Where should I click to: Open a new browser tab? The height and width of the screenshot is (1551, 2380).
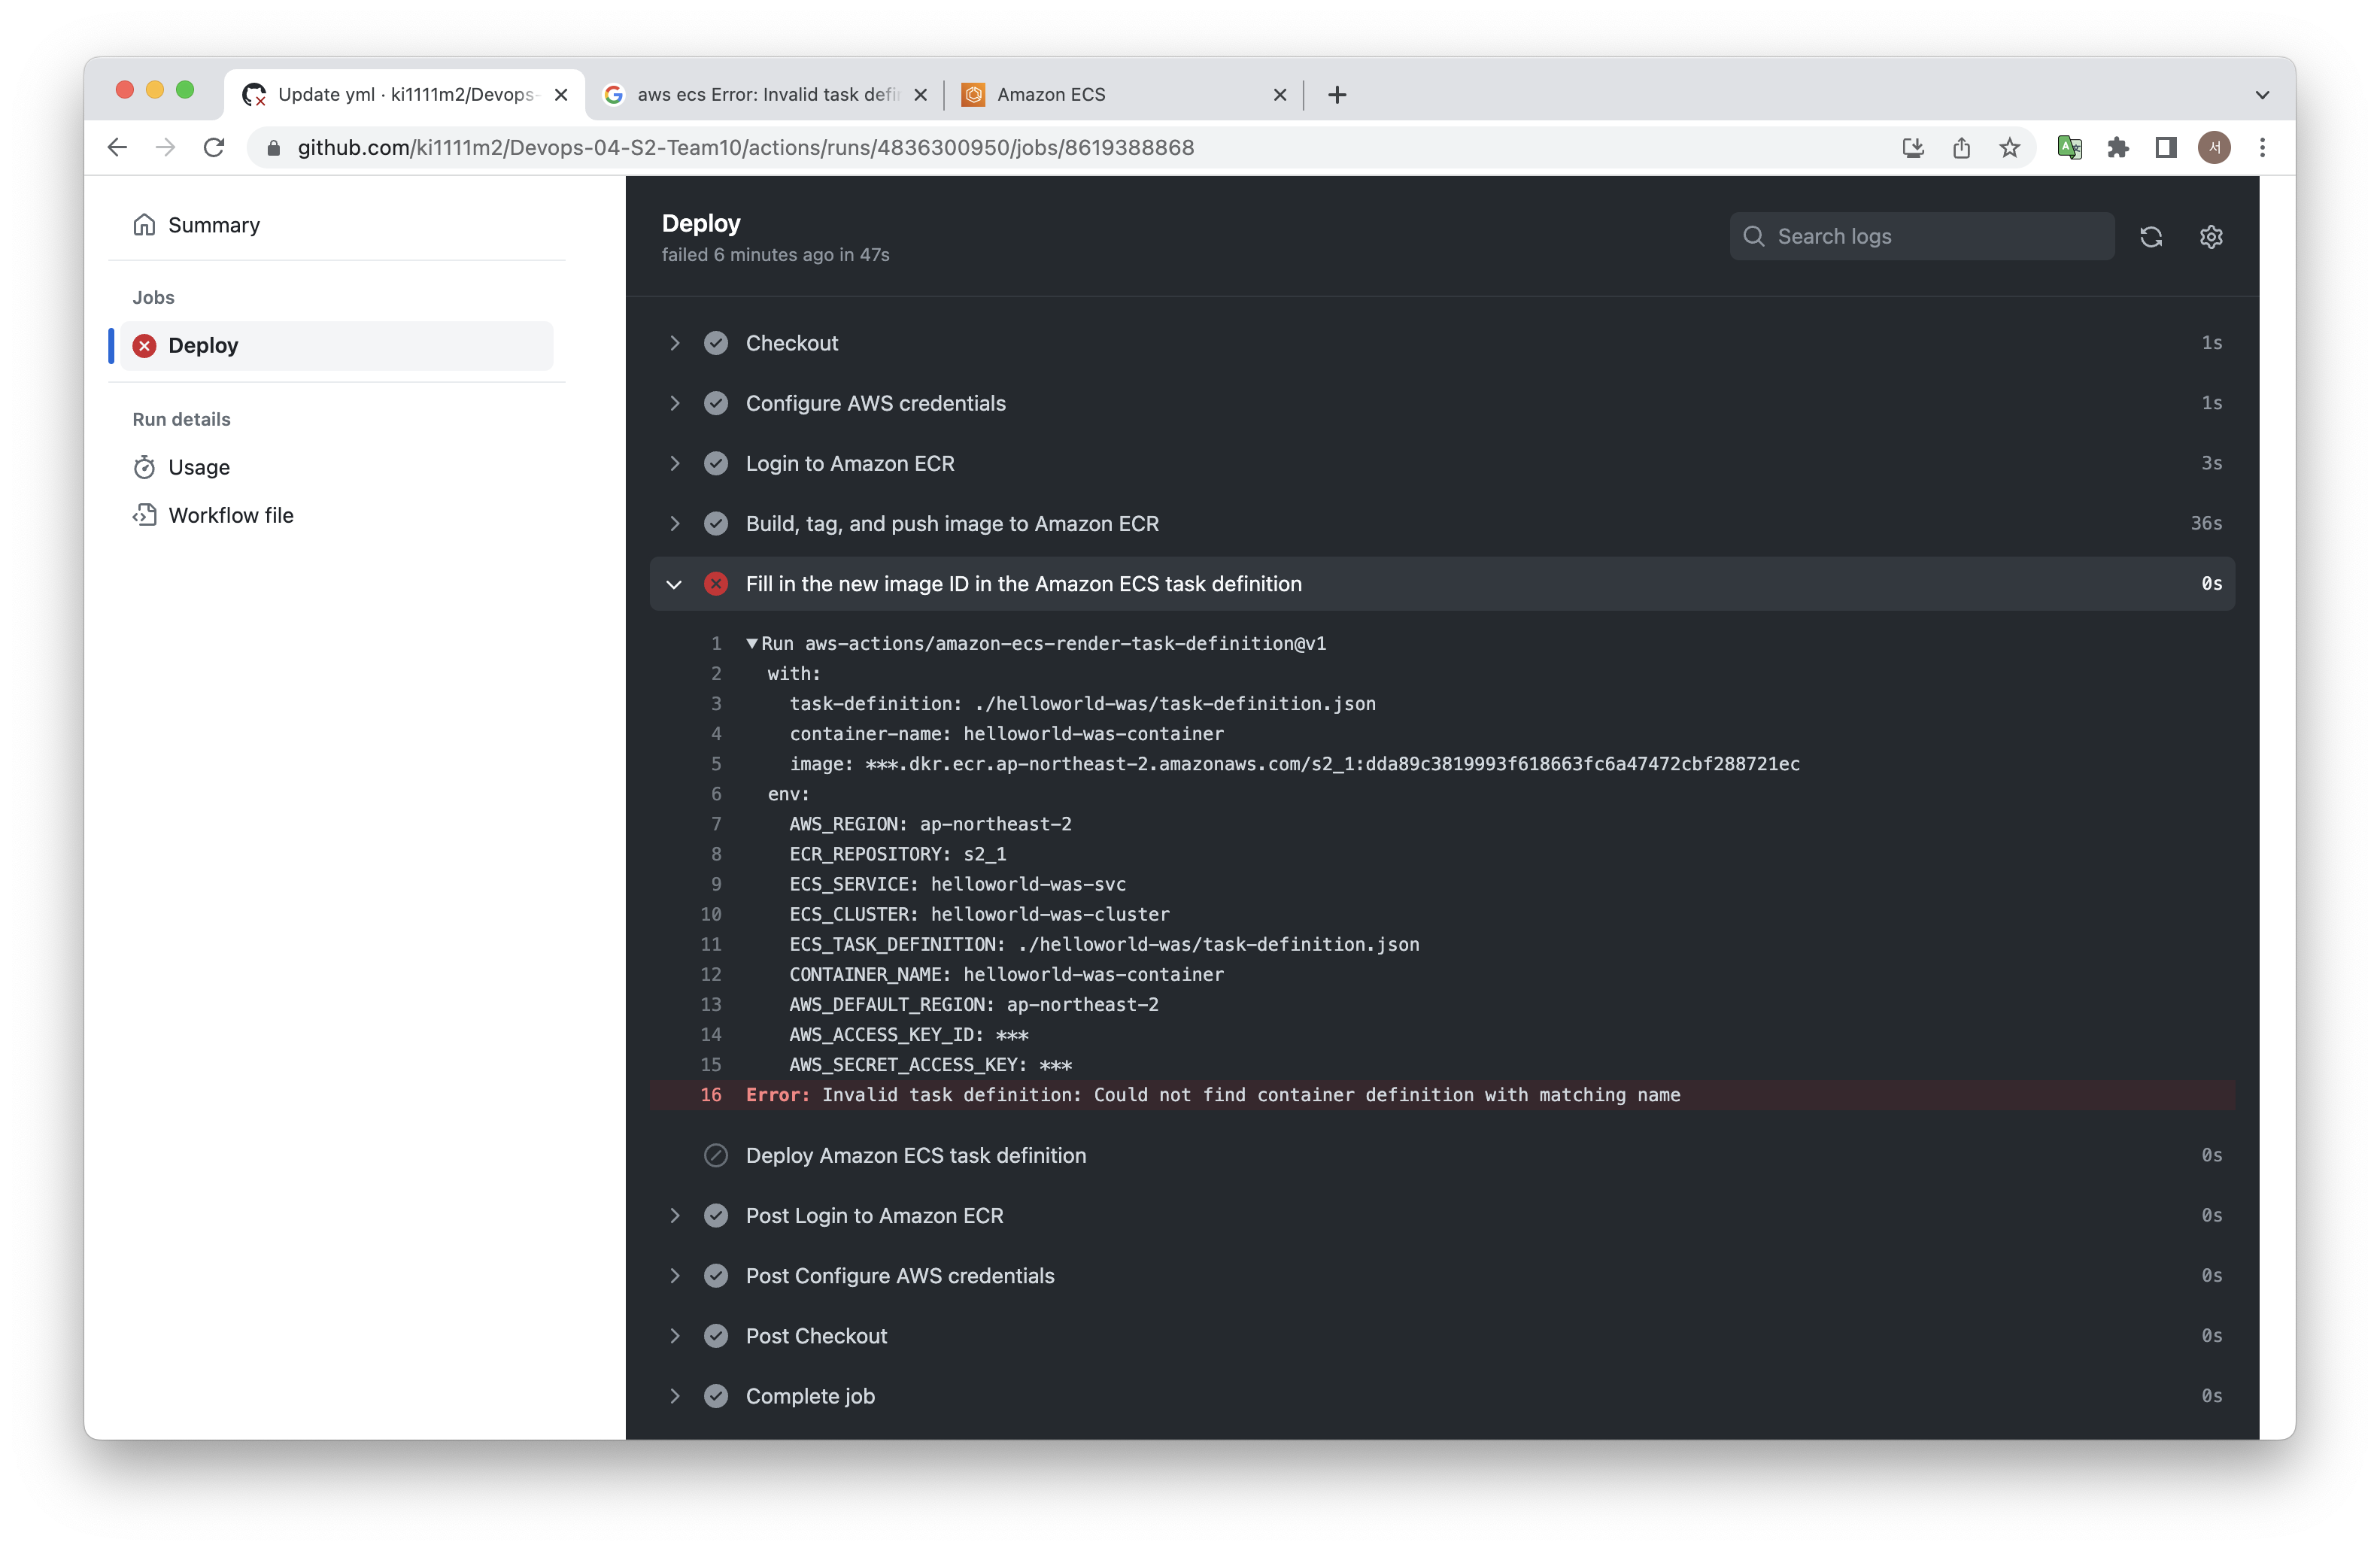point(1337,95)
